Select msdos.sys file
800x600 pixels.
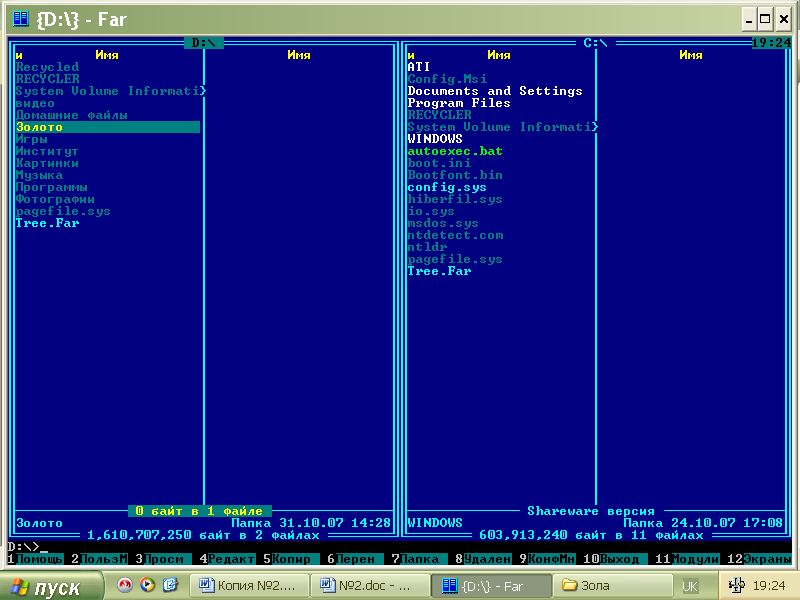(x=443, y=223)
